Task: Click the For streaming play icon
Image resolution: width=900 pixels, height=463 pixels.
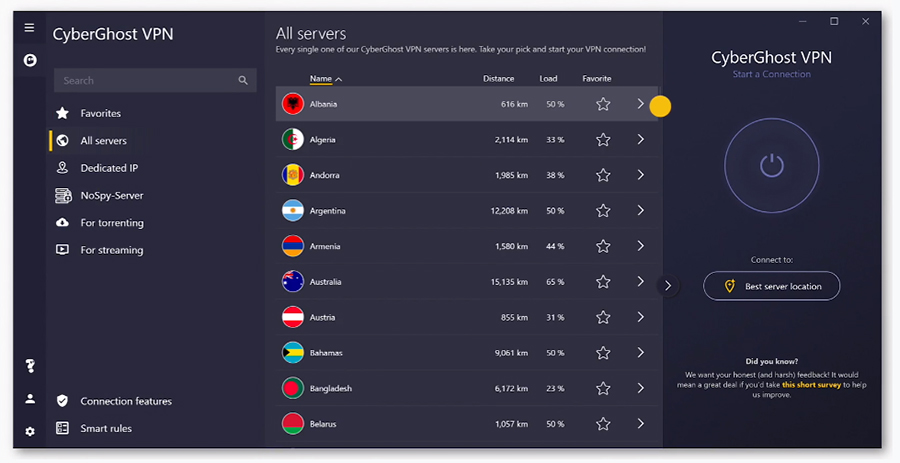Action: [63, 250]
